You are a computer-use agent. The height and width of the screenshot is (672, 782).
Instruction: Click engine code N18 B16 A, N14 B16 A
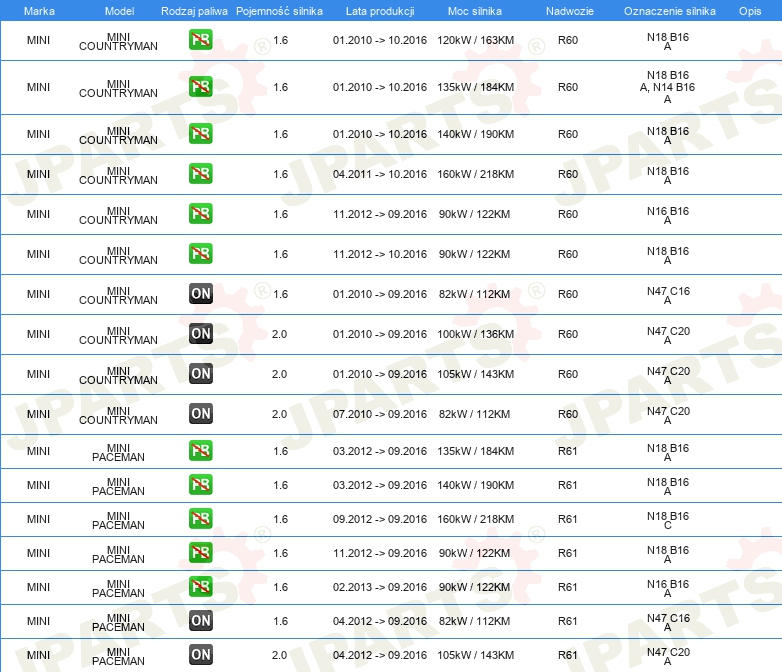[667, 87]
